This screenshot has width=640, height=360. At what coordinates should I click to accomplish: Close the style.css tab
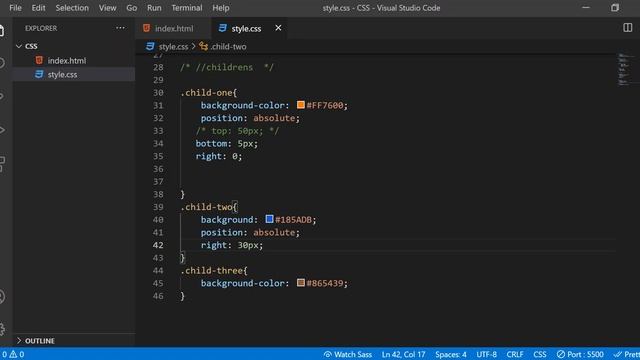[x=278, y=28]
